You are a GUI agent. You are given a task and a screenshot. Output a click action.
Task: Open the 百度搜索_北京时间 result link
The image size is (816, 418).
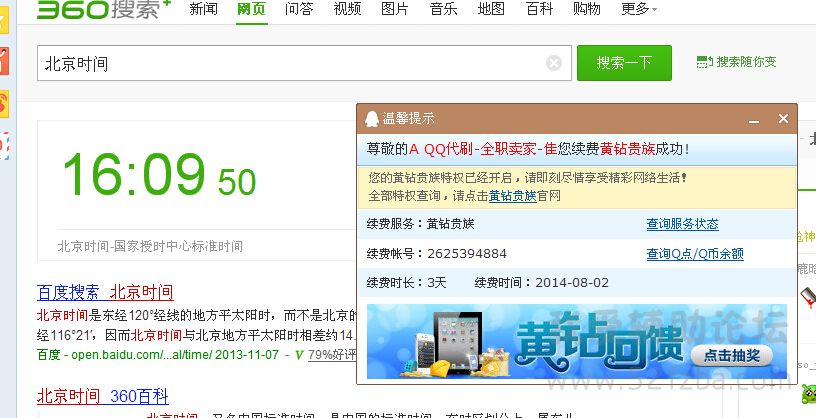[105, 292]
